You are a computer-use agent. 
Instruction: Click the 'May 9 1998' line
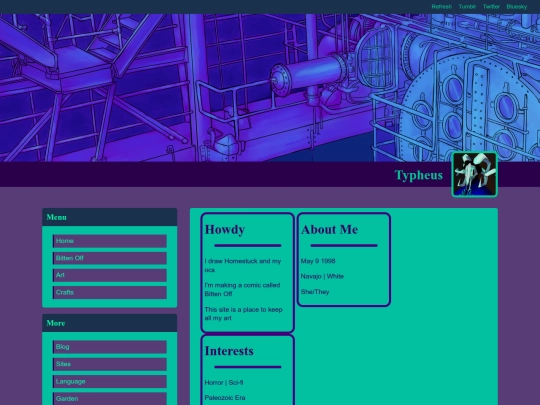point(318,261)
